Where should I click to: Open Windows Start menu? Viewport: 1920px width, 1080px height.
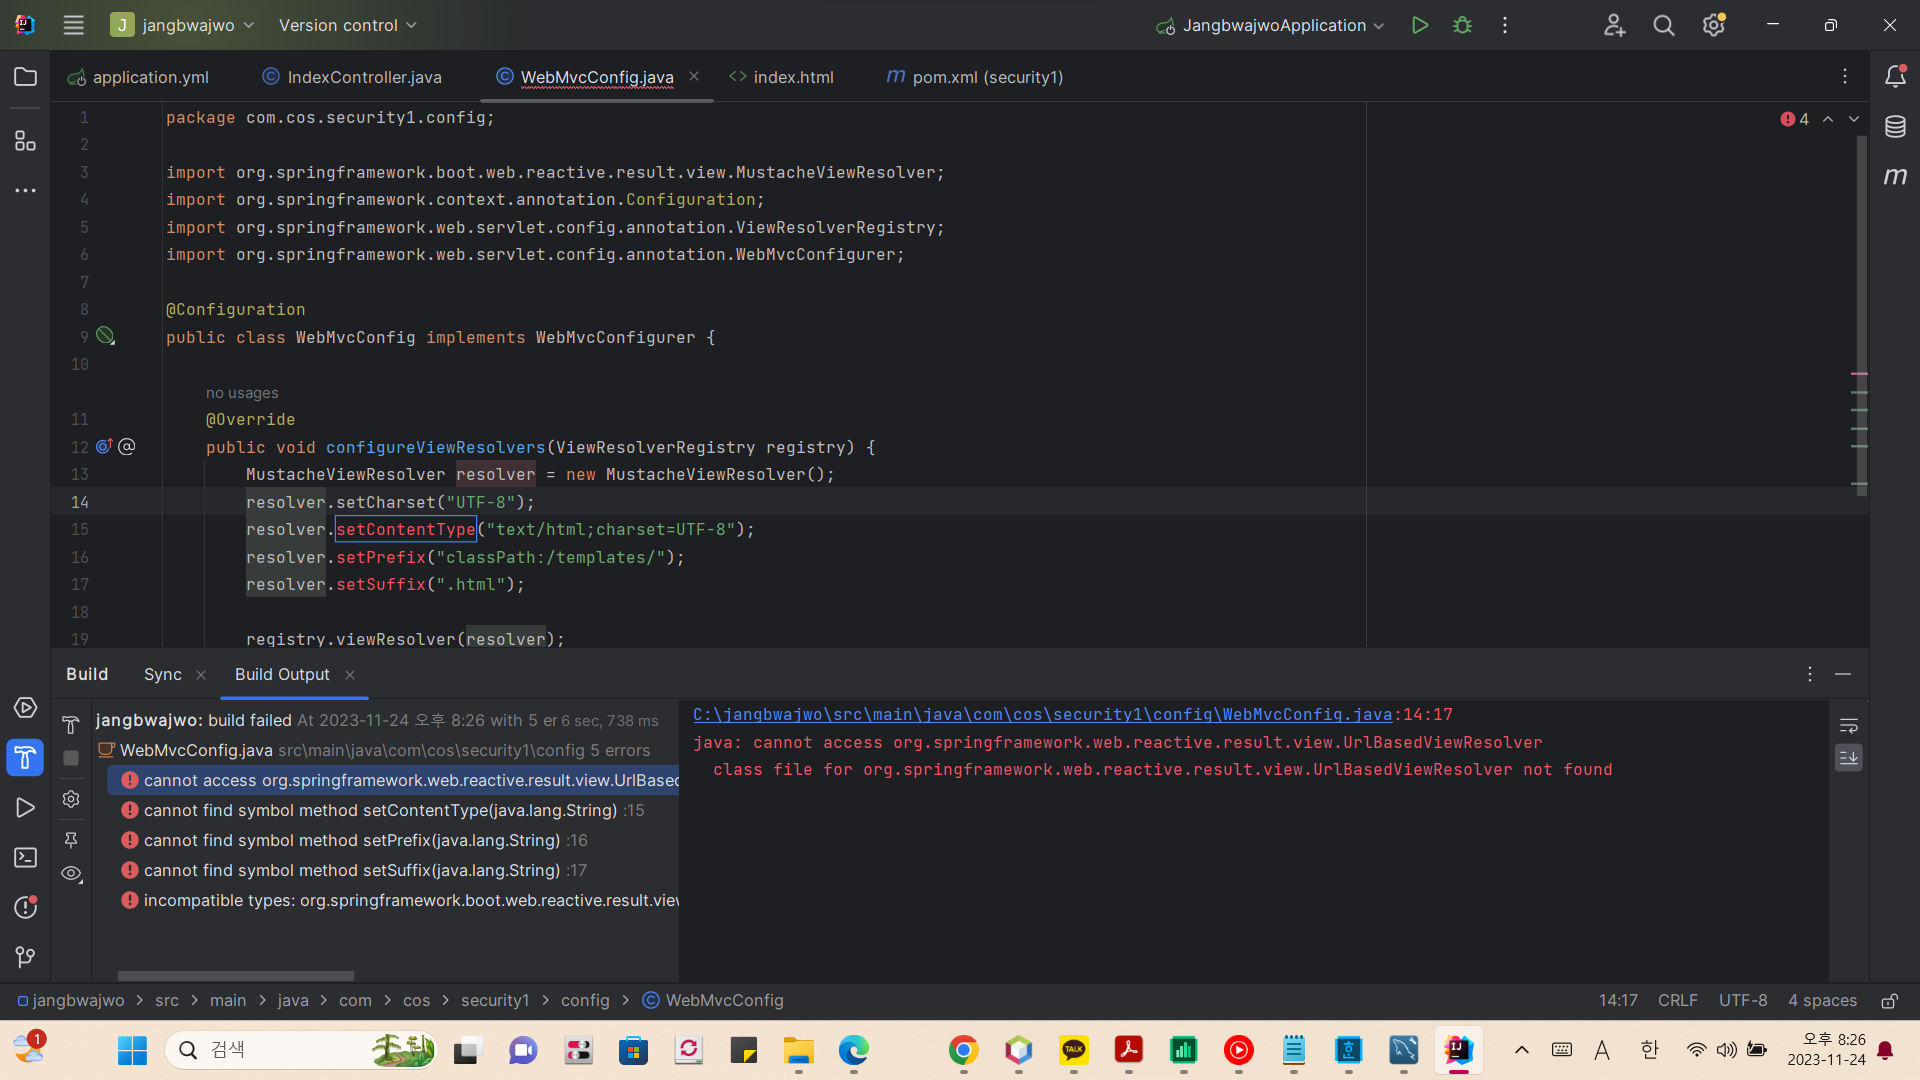(x=132, y=1050)
